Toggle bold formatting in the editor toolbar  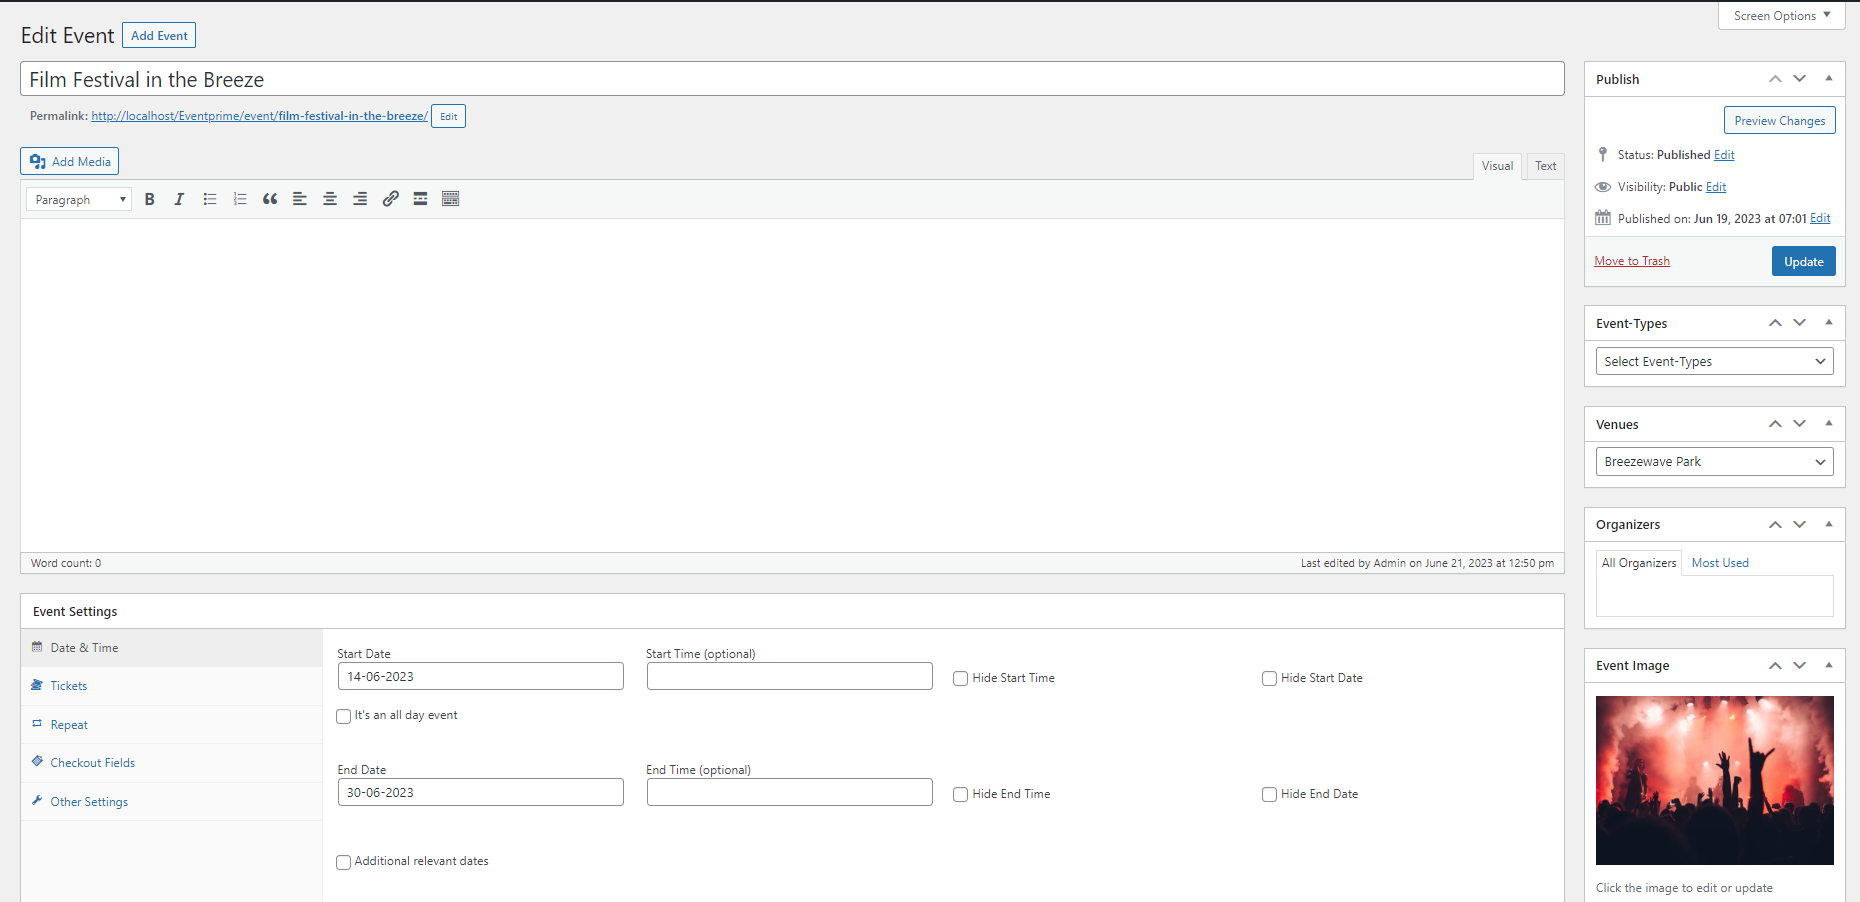(x=149, y=199)
